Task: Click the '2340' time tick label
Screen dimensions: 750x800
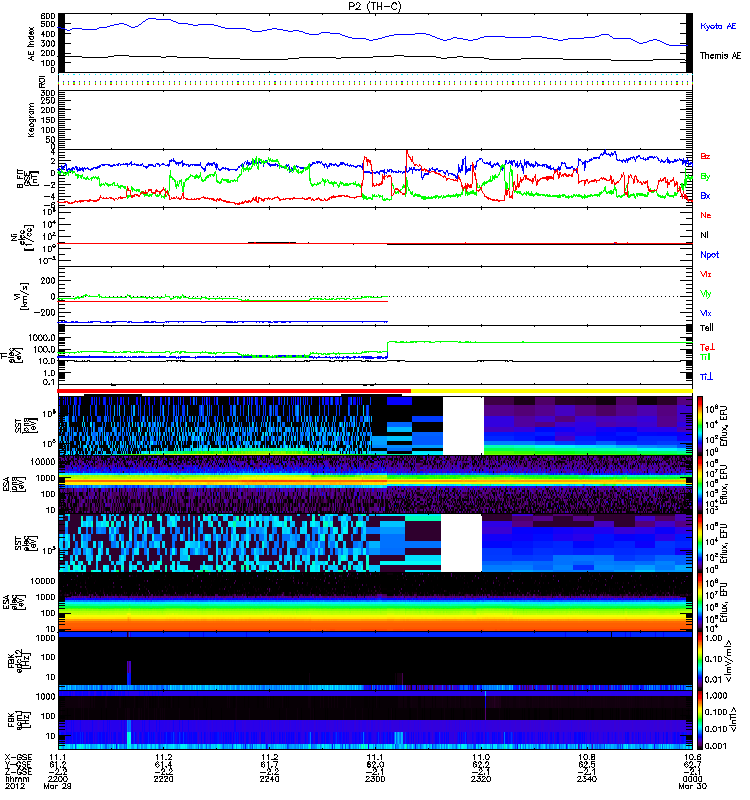Action: [x=587, y=779]
